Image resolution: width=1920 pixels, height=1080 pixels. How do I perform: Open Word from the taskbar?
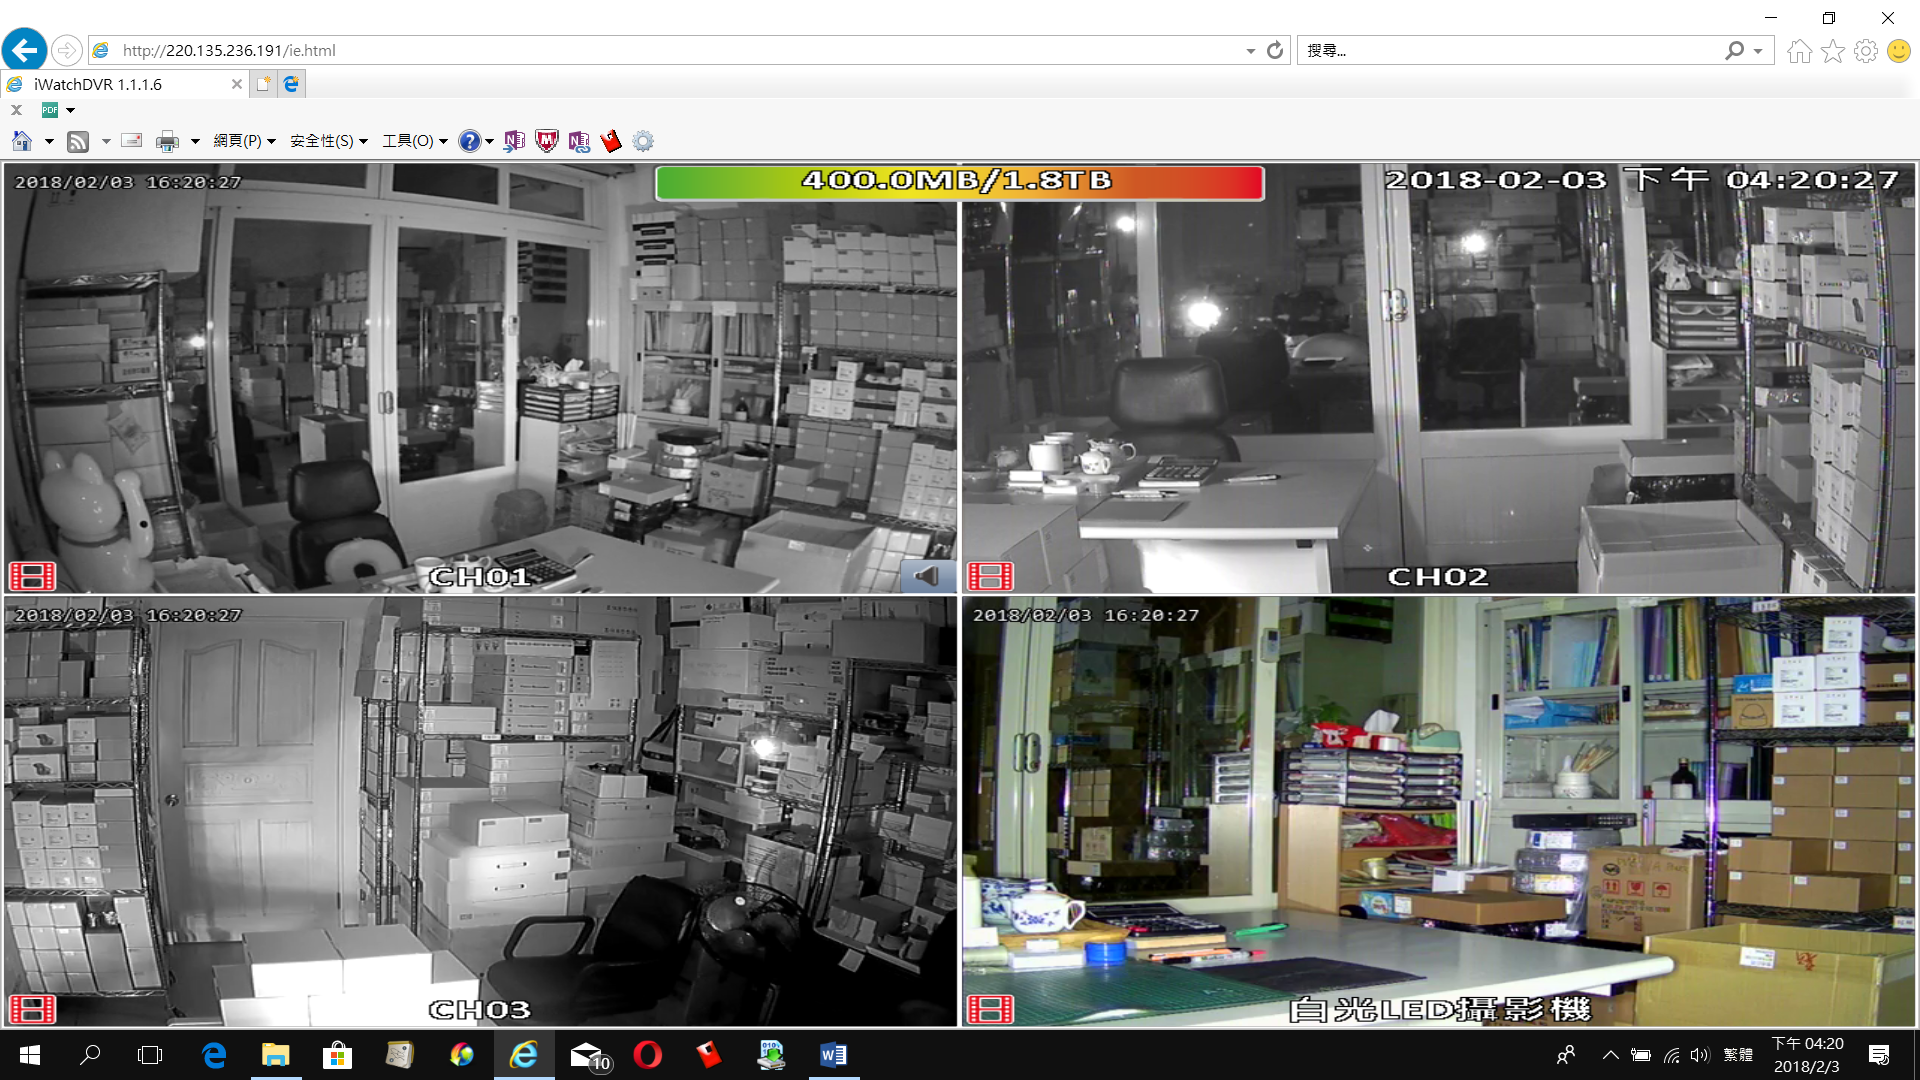pyautogui.click(x=832, y=1055)
